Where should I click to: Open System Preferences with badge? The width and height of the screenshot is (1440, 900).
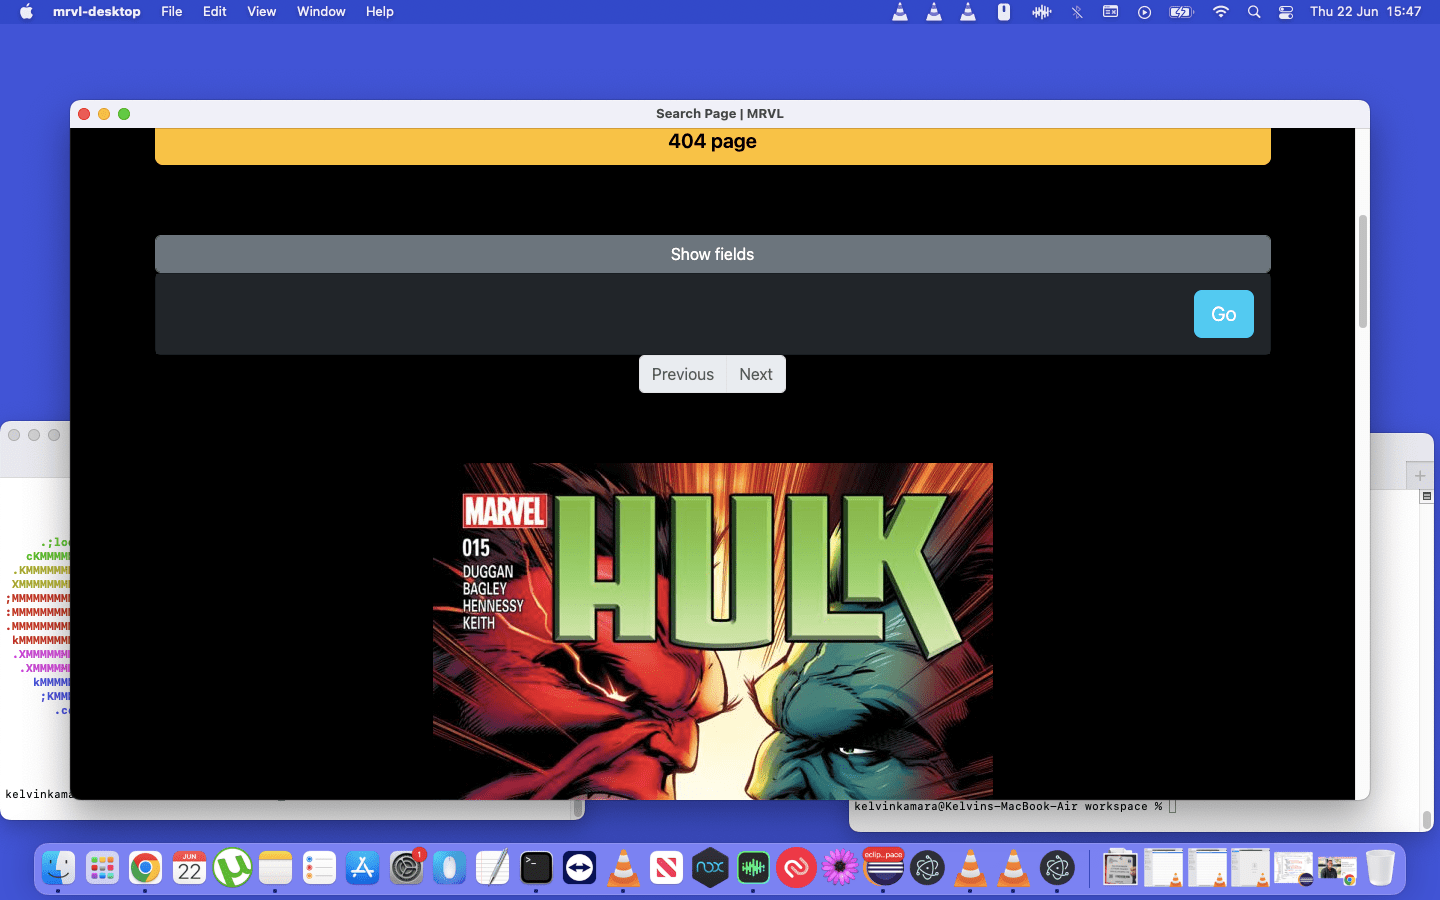point(406,868)
